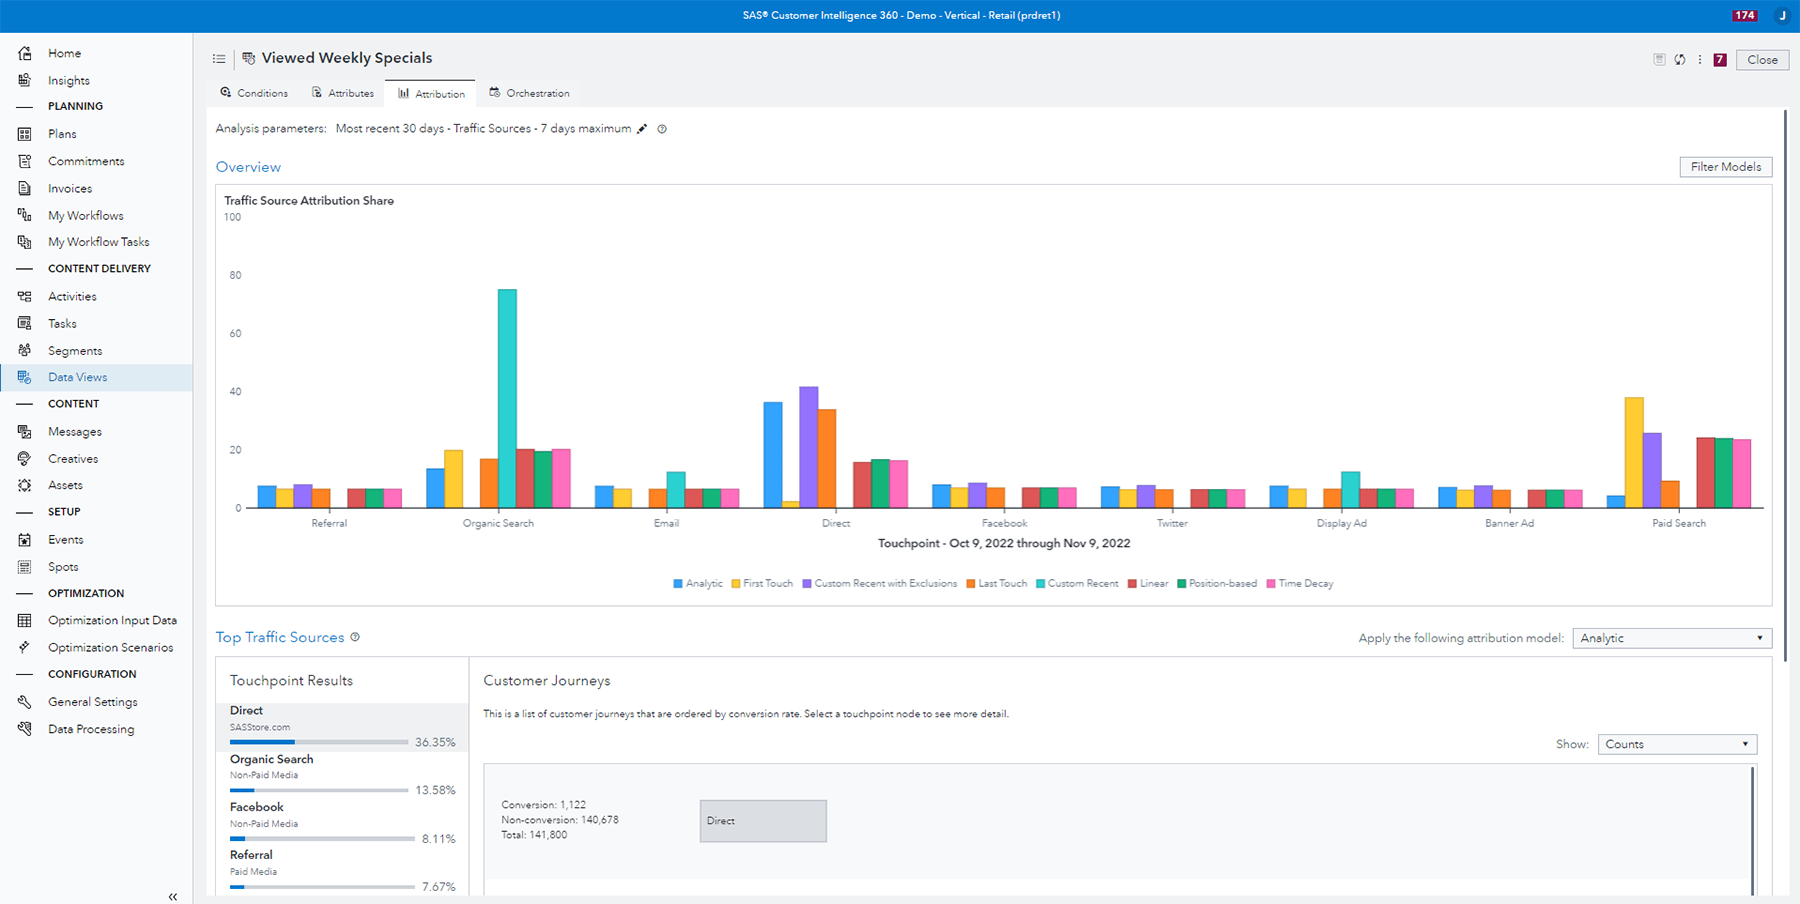Click the help icon after analysis parameters
1800x904 pixels.
tap(662, 129)
